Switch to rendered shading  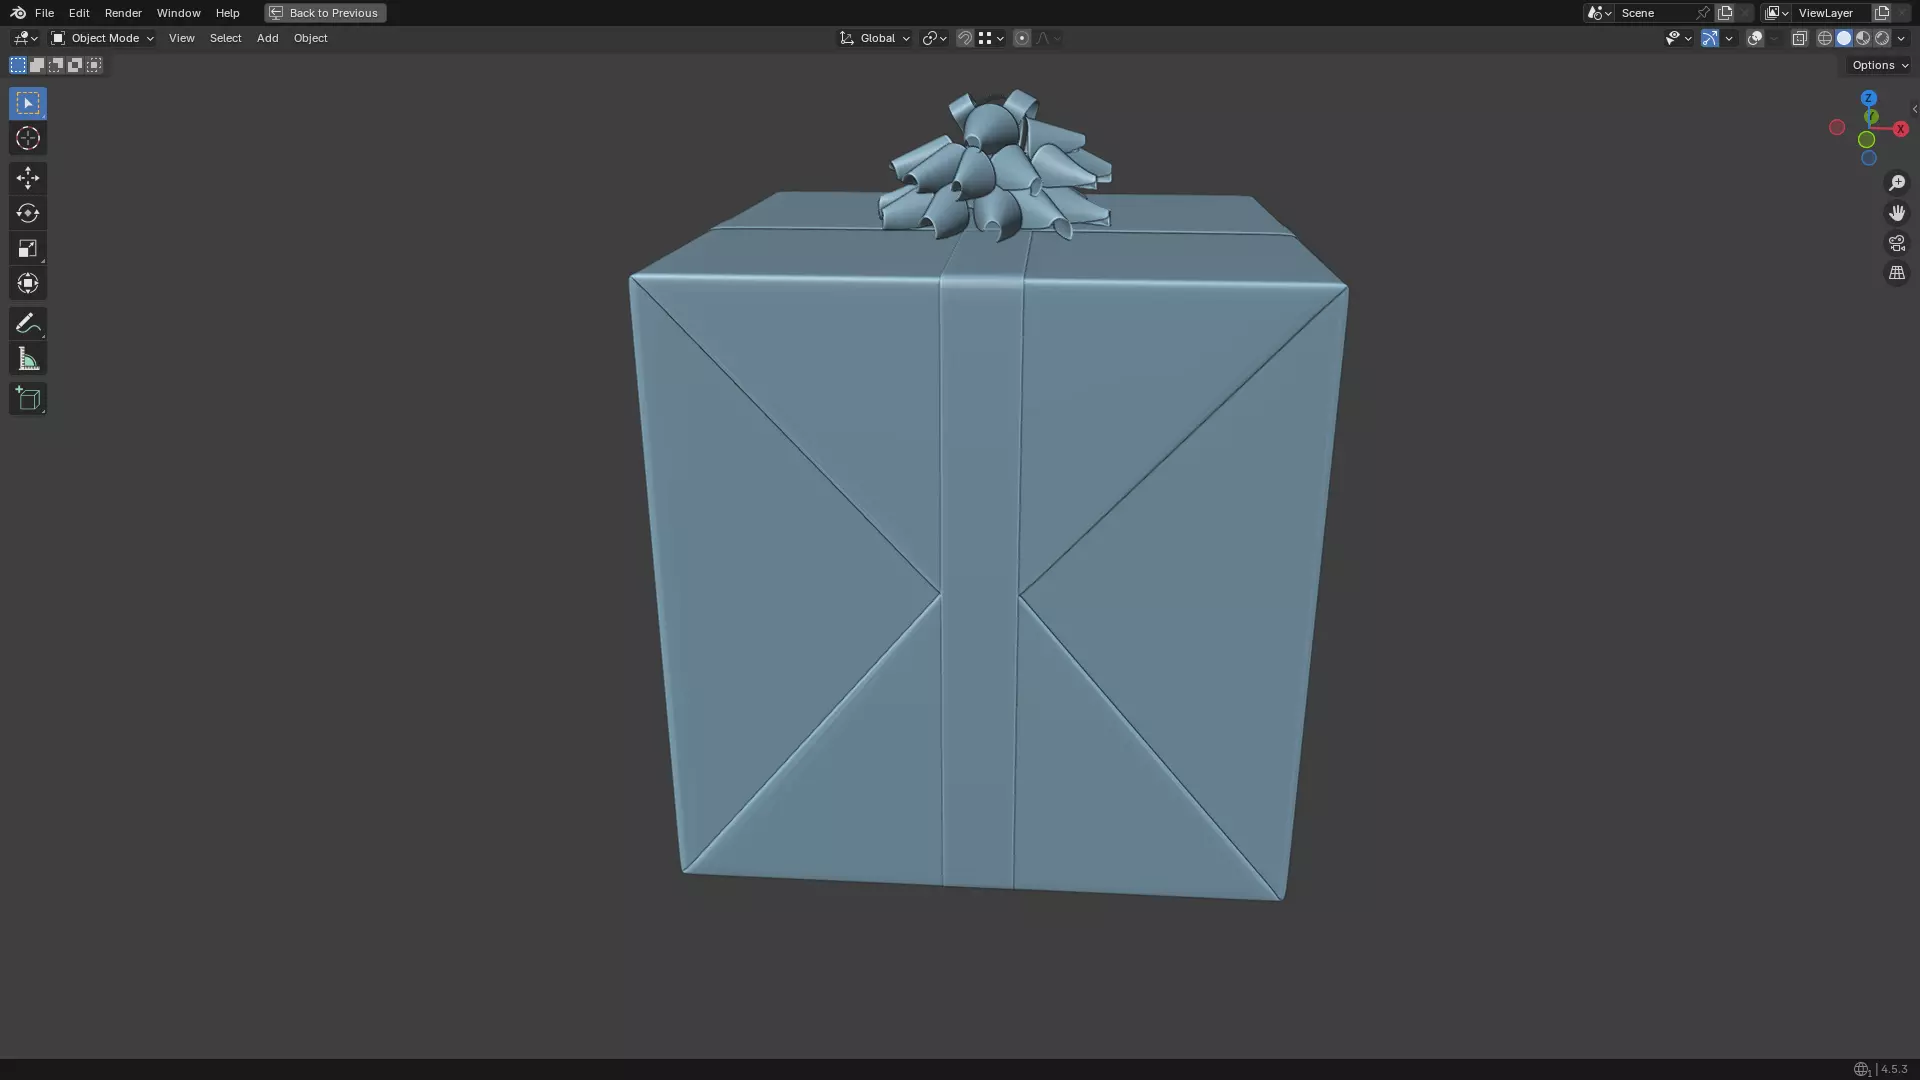pos(1882,38)
